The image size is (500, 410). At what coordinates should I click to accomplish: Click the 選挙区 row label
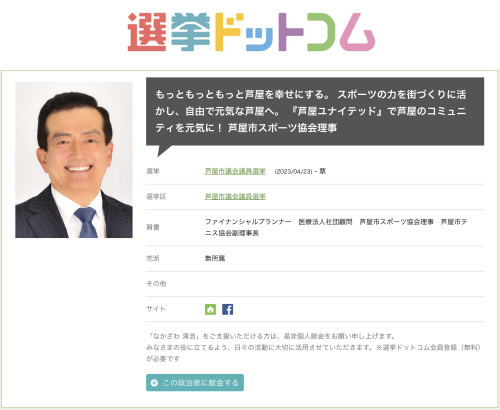[x=156, y=197]
